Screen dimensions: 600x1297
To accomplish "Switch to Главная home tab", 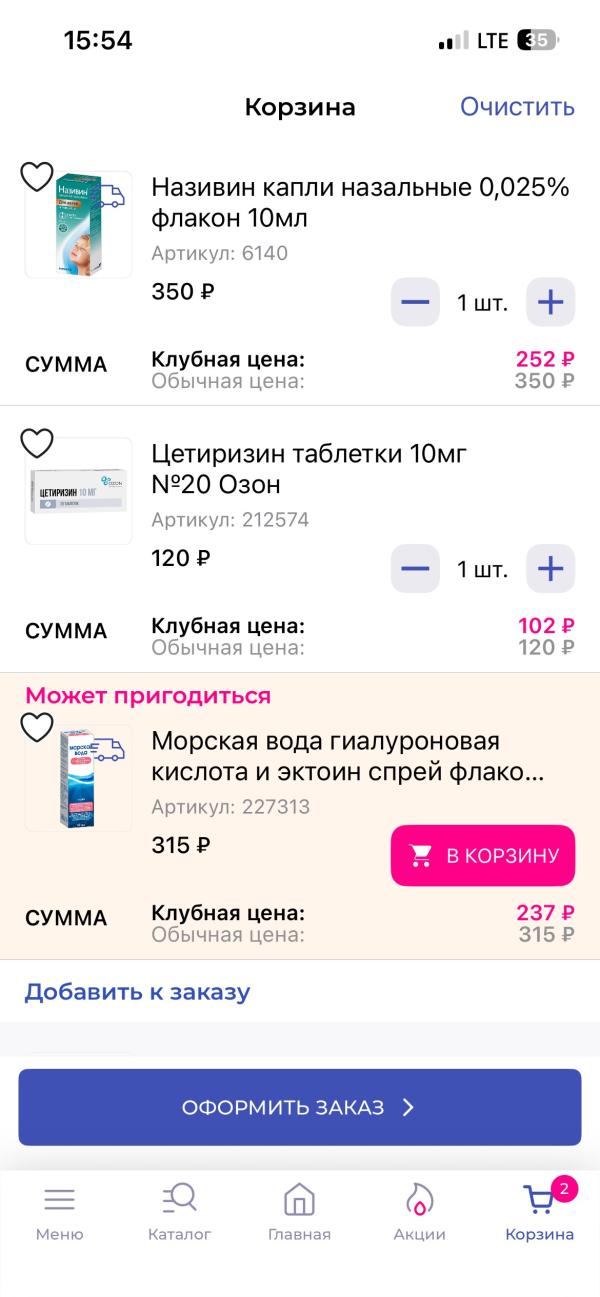I will pos(299,1211).
